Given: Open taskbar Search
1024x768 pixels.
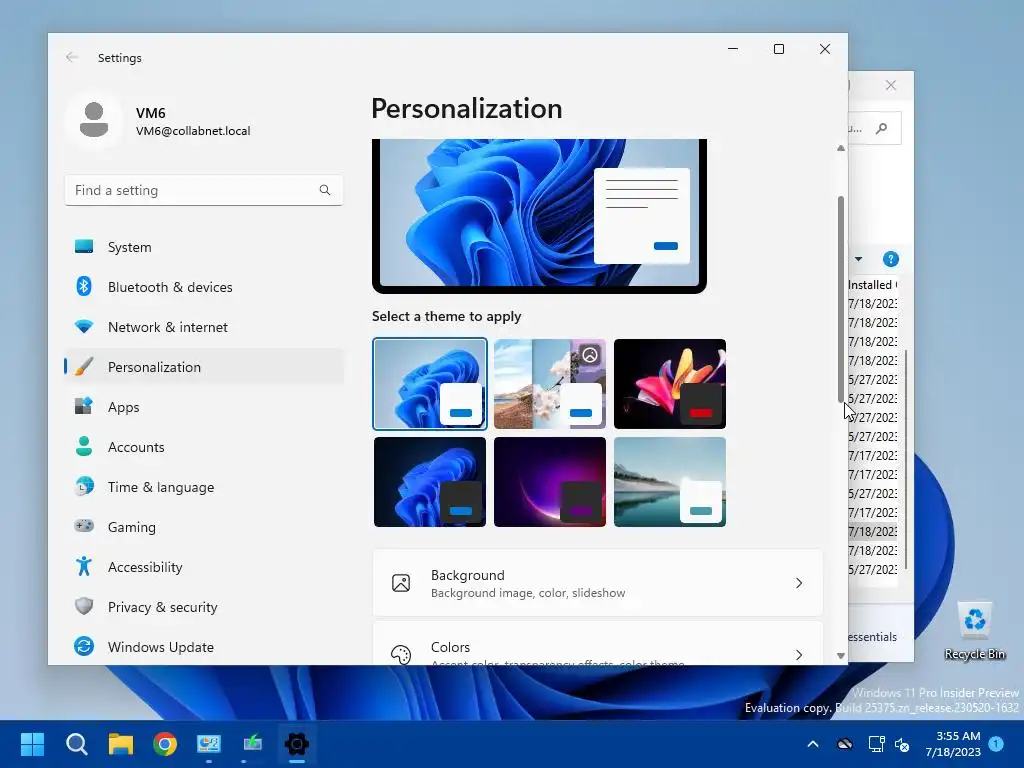Looking at the screenshot, I should [x=76, y=744].
